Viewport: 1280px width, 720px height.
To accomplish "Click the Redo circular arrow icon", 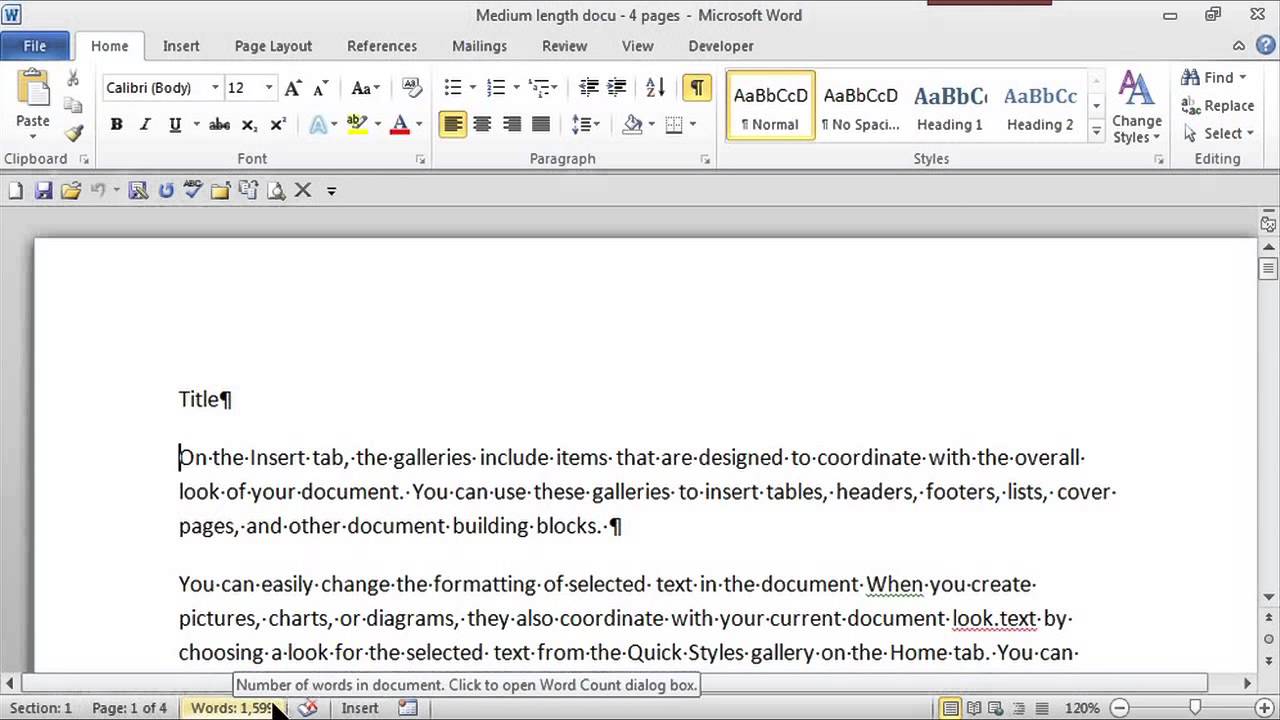I will (166, 190).
